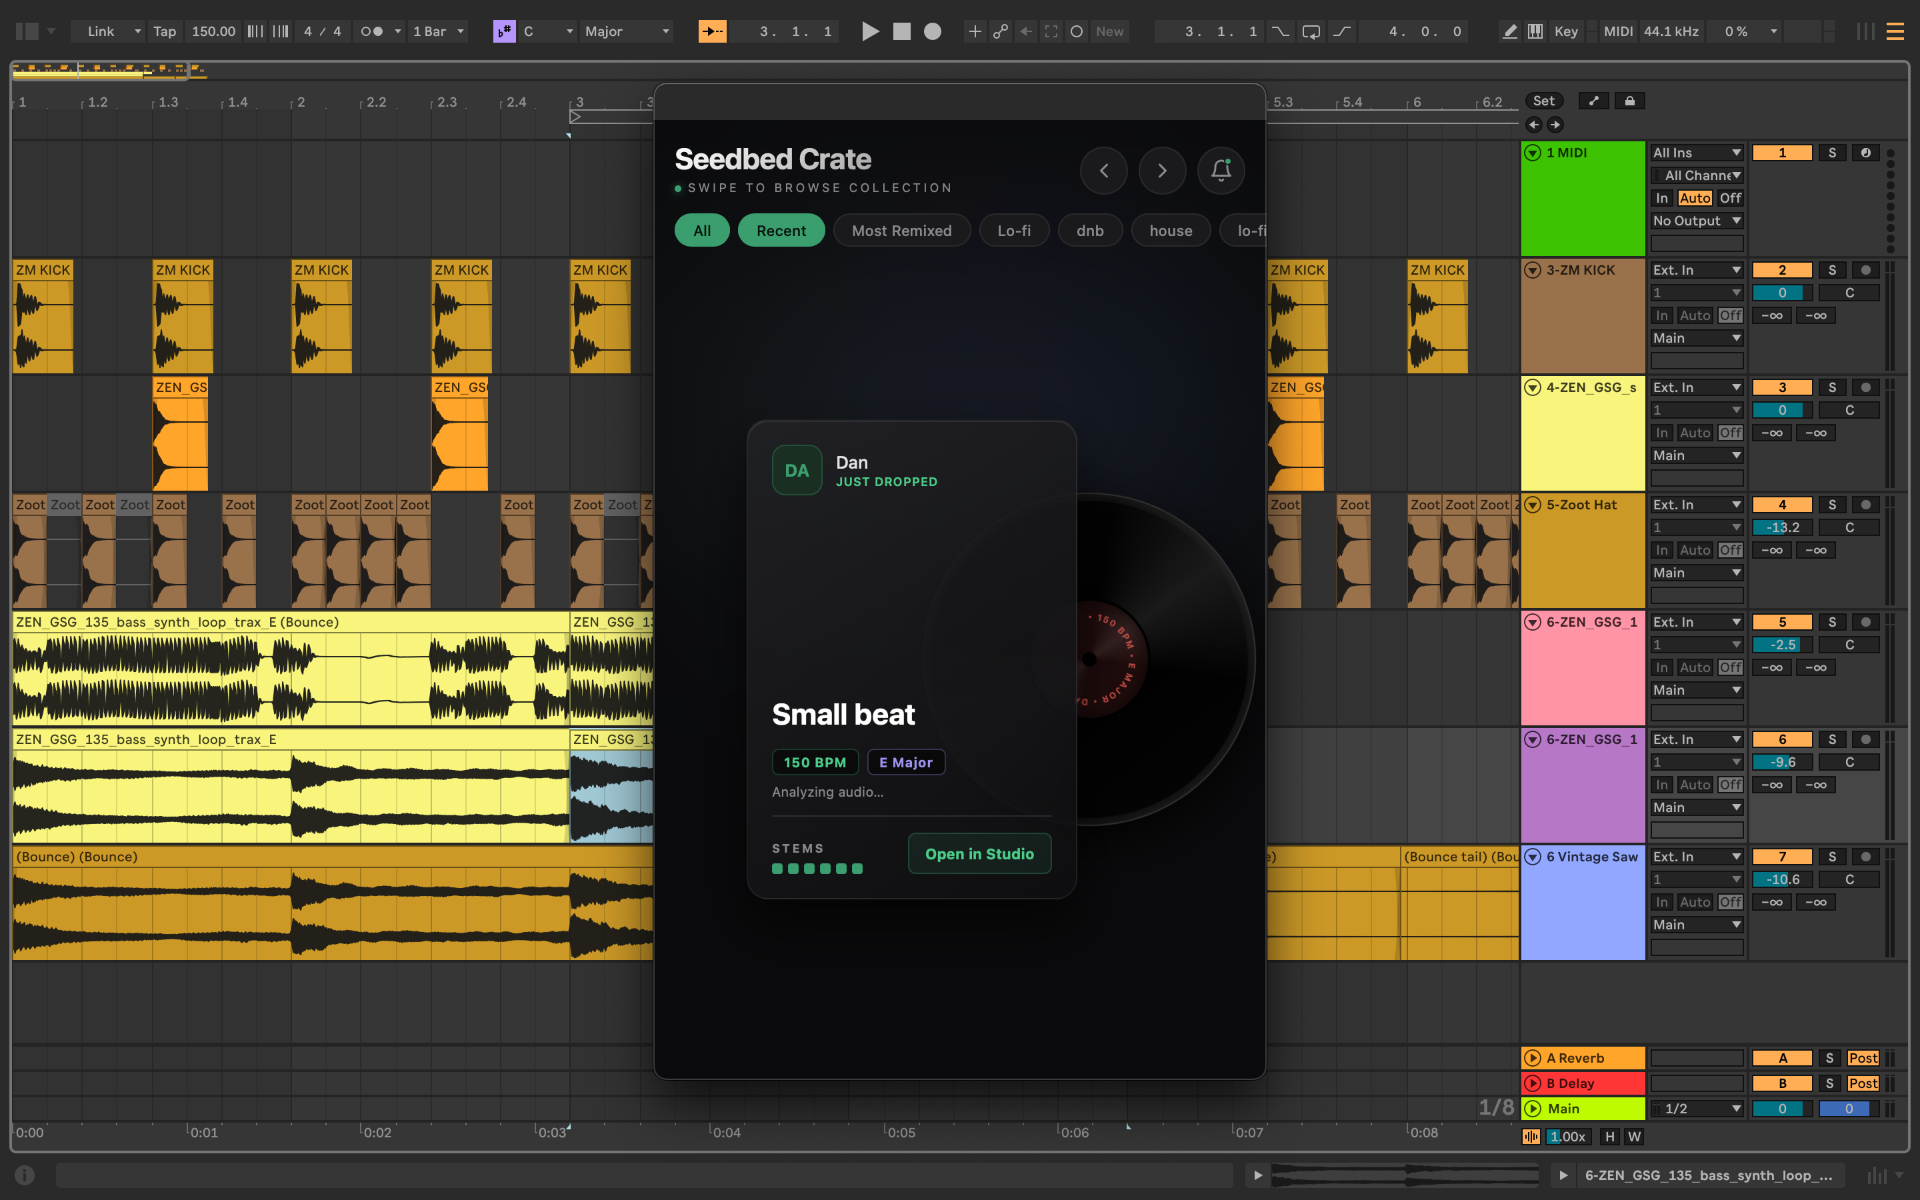Select the Most Remixed filter chip
Viewport: 1920px width, 1200px height.
901,230
